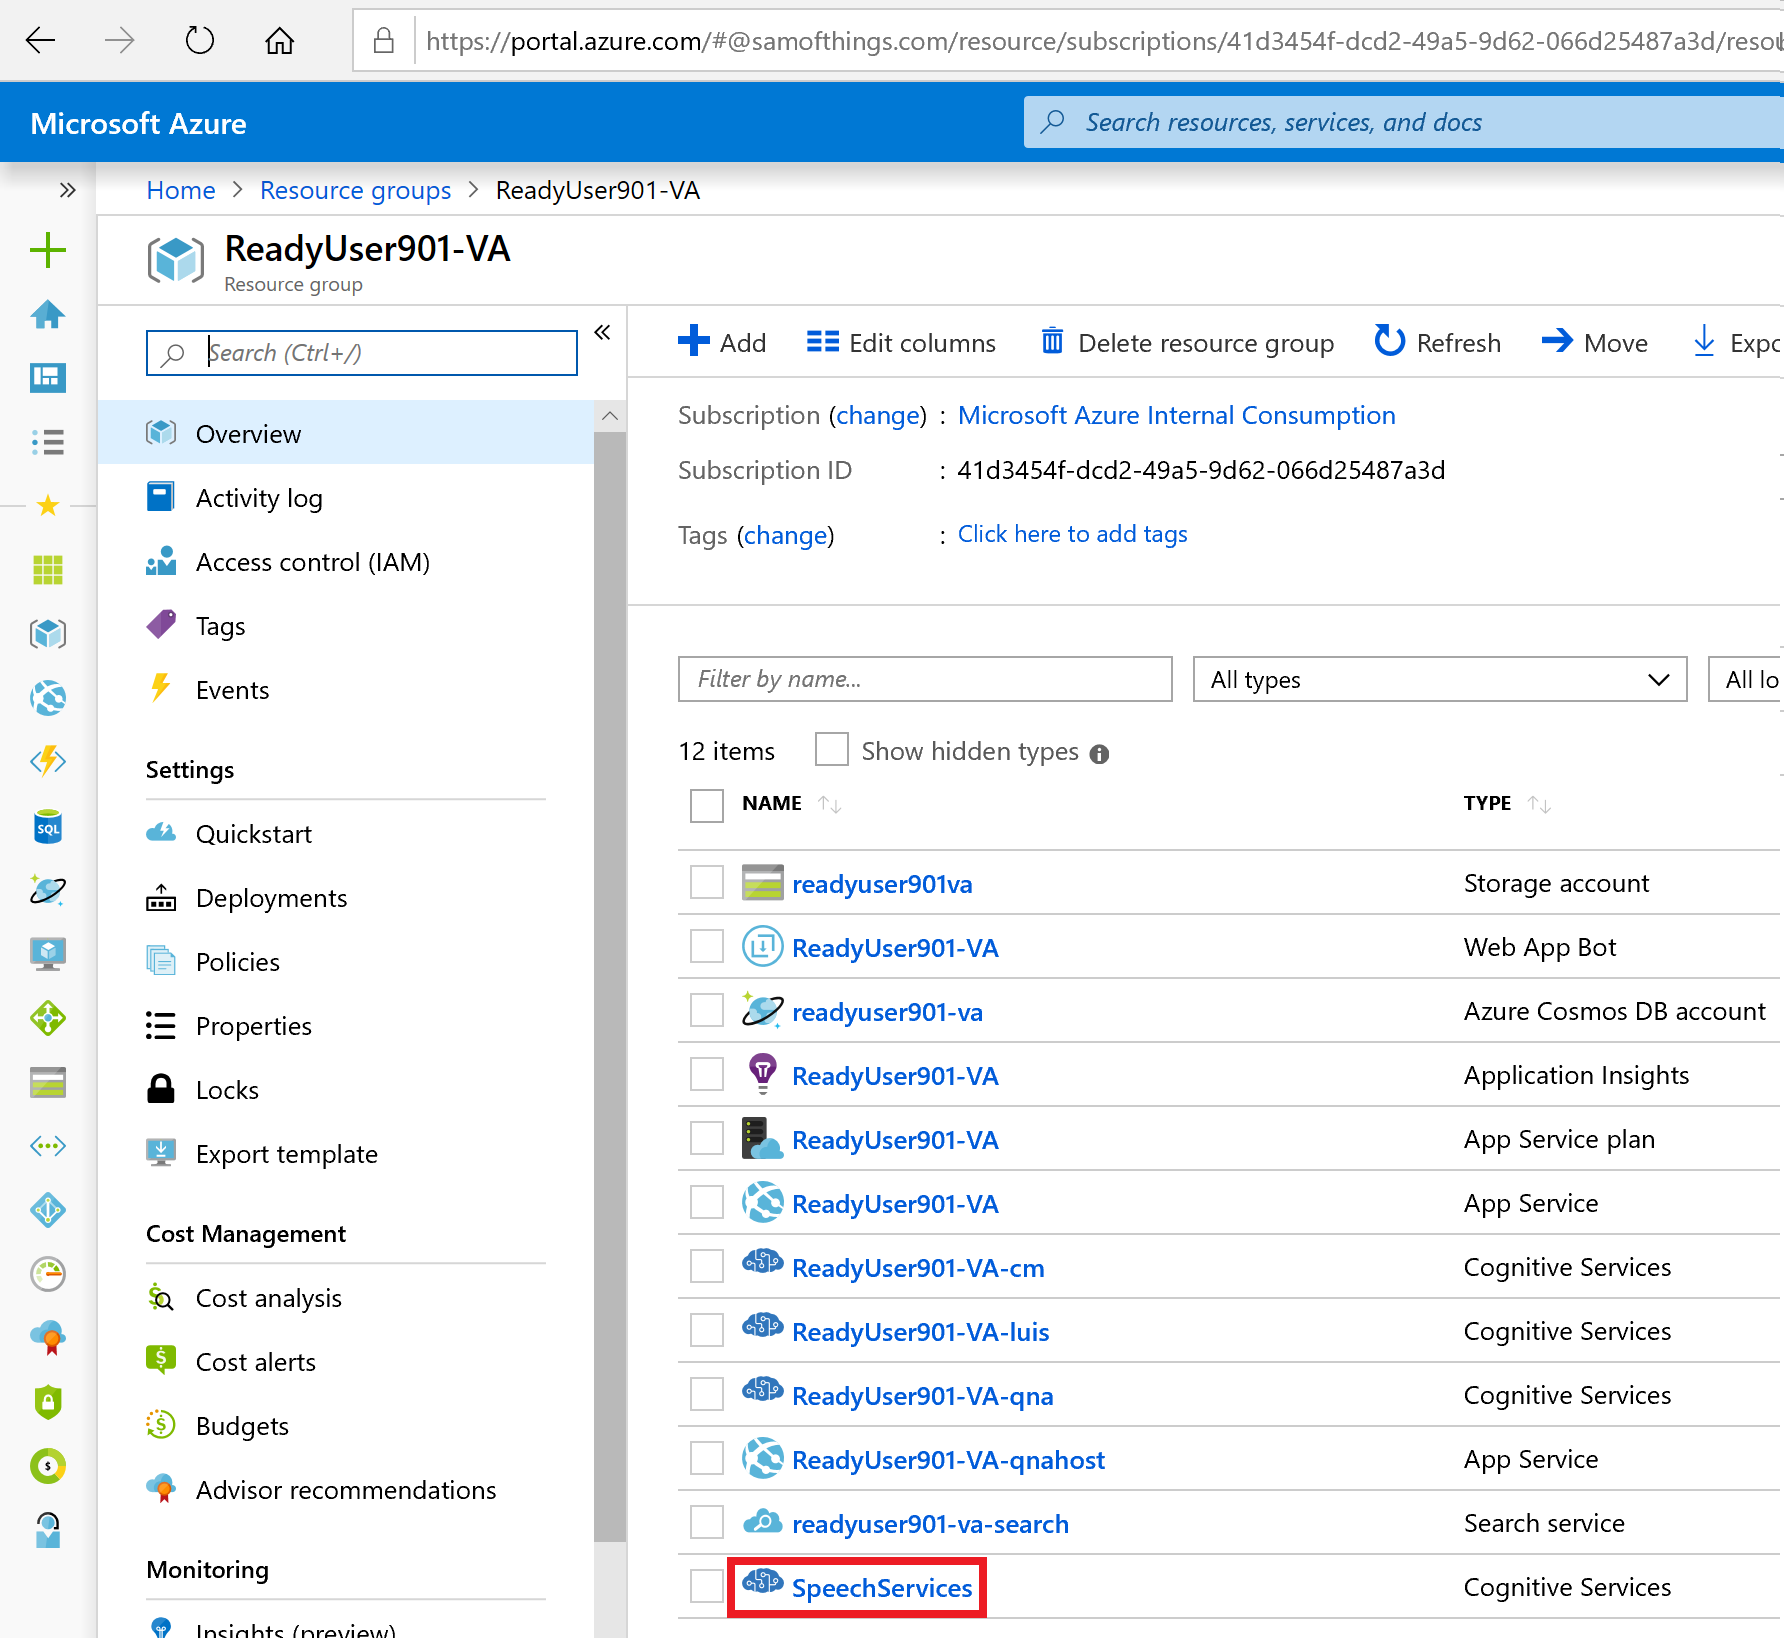This screenshot has width=1784, height=1638.
Task: Click the browser back arrow
Action: (x=40, y=40)
